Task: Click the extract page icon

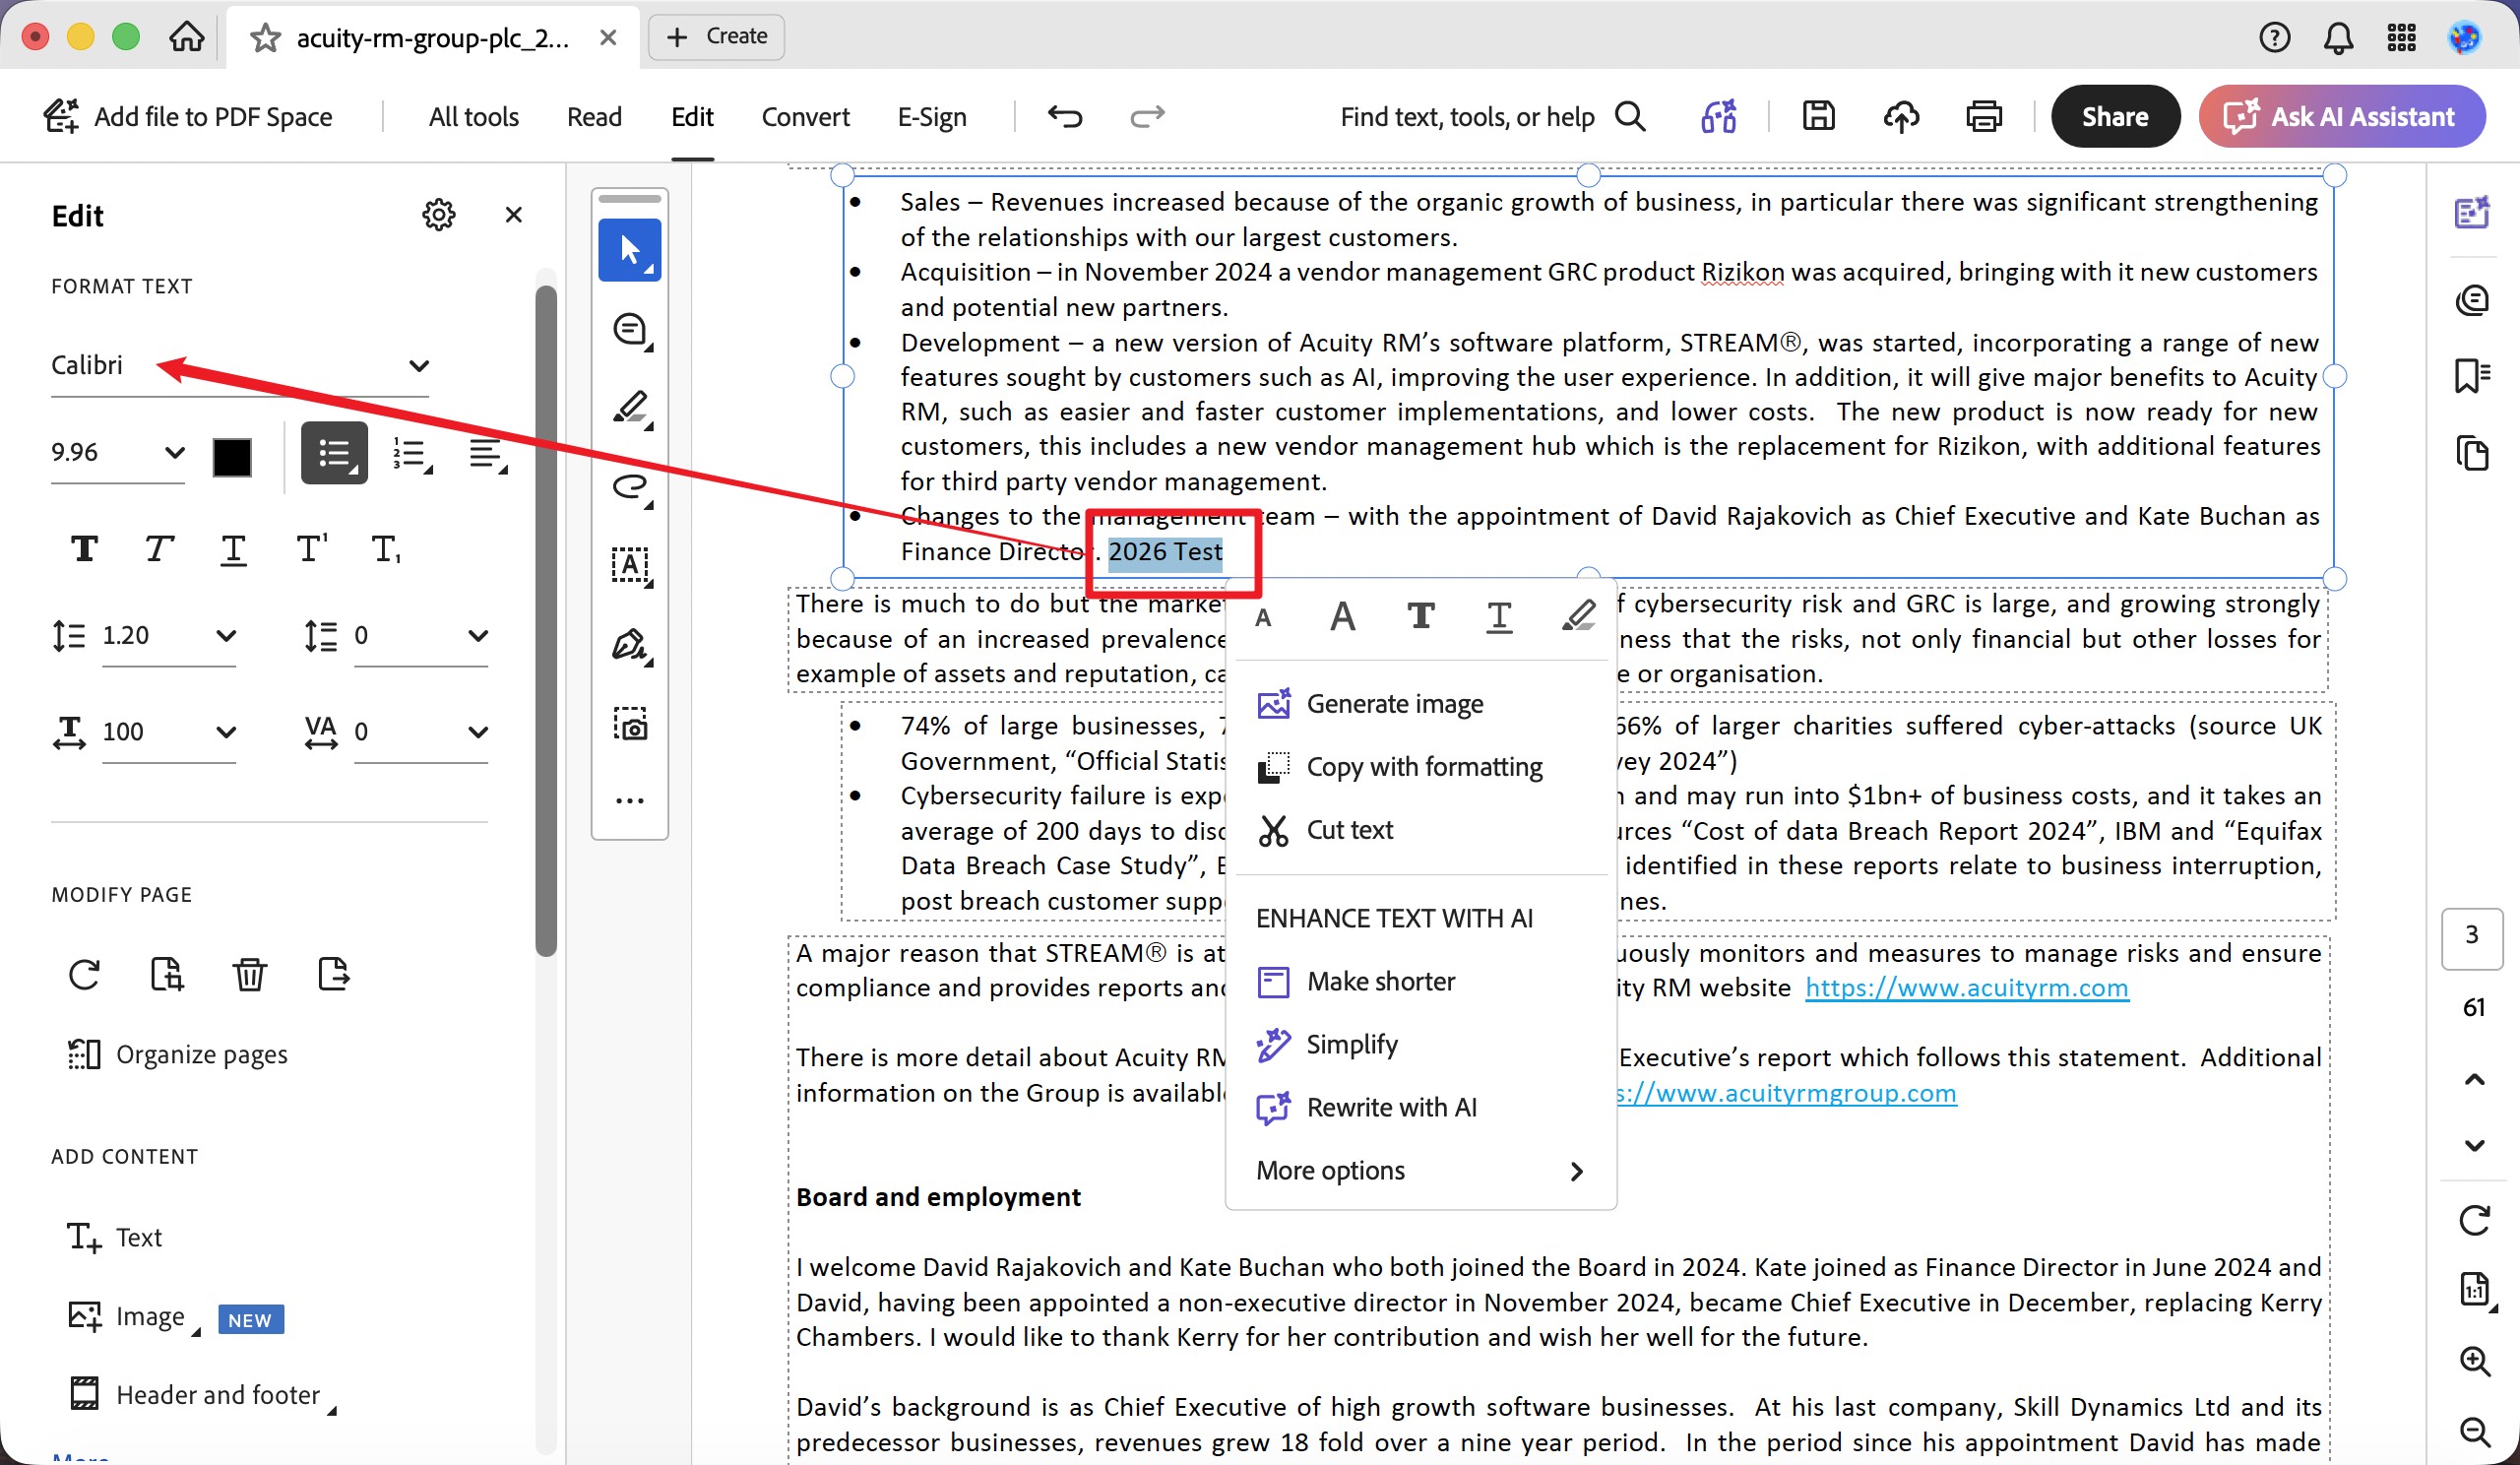Action: tap(333, 973)
